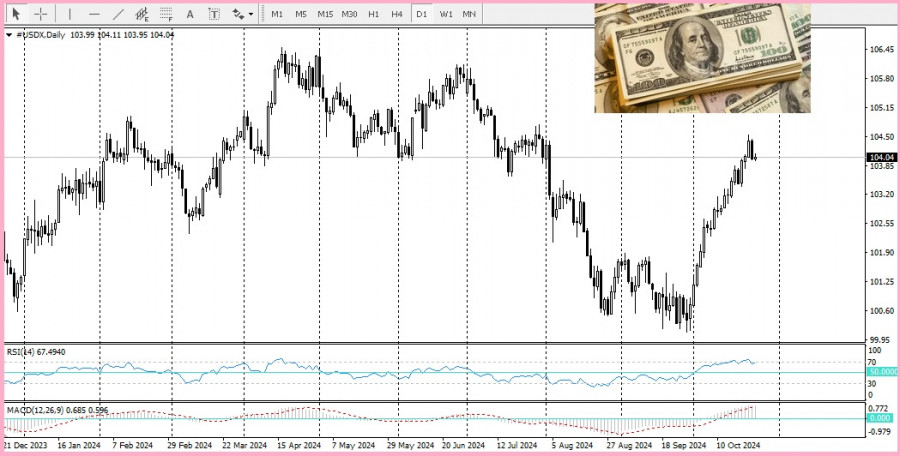Click the 21 Dec 2023 date label
The height and width of the screenshot is (456, 900).
[25, 445]
